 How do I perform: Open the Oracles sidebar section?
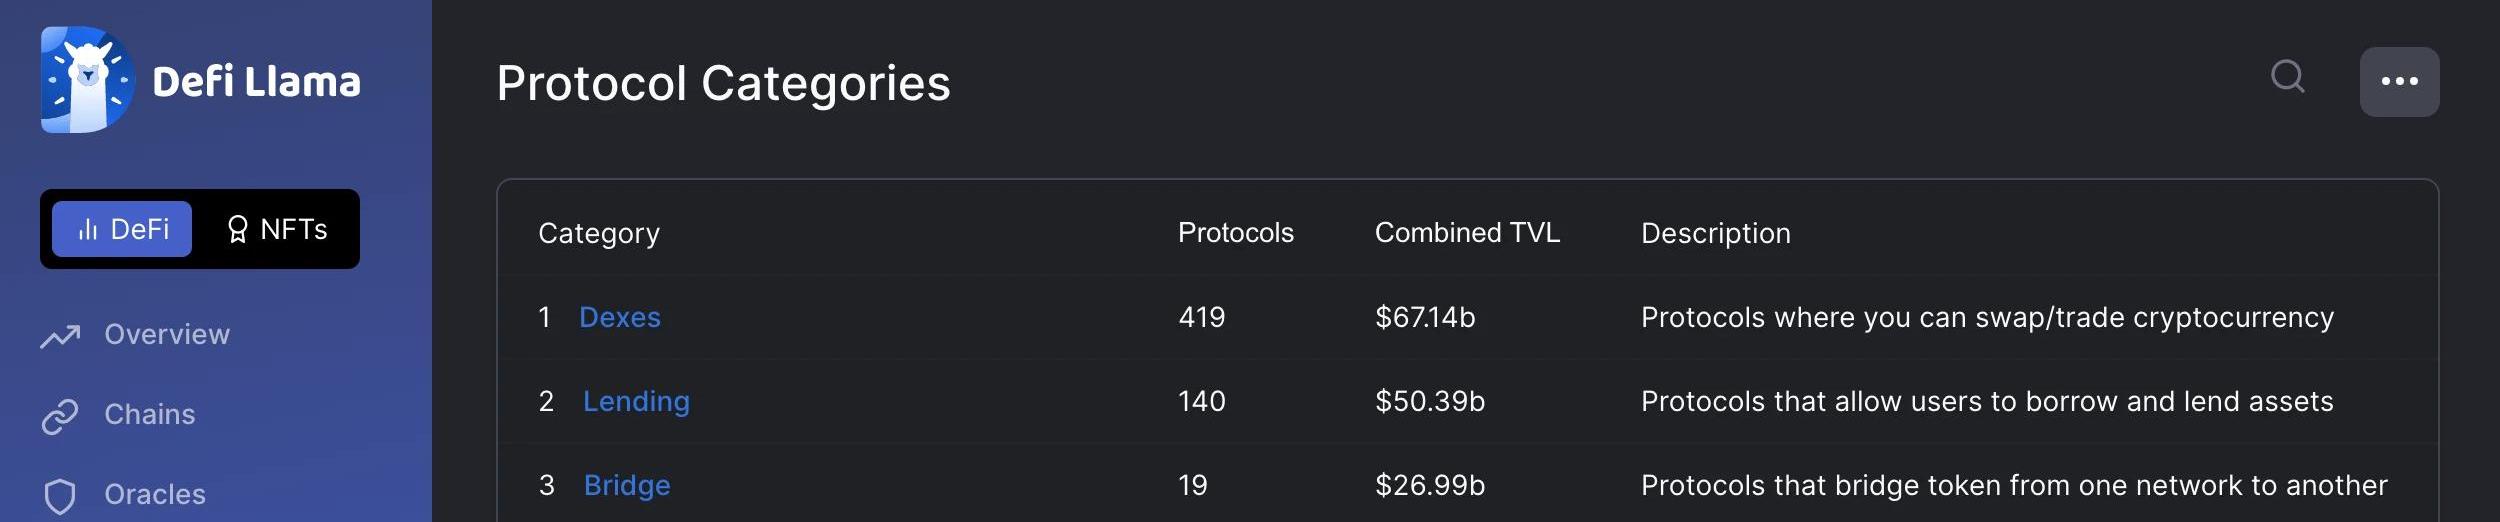coord(155,494)
